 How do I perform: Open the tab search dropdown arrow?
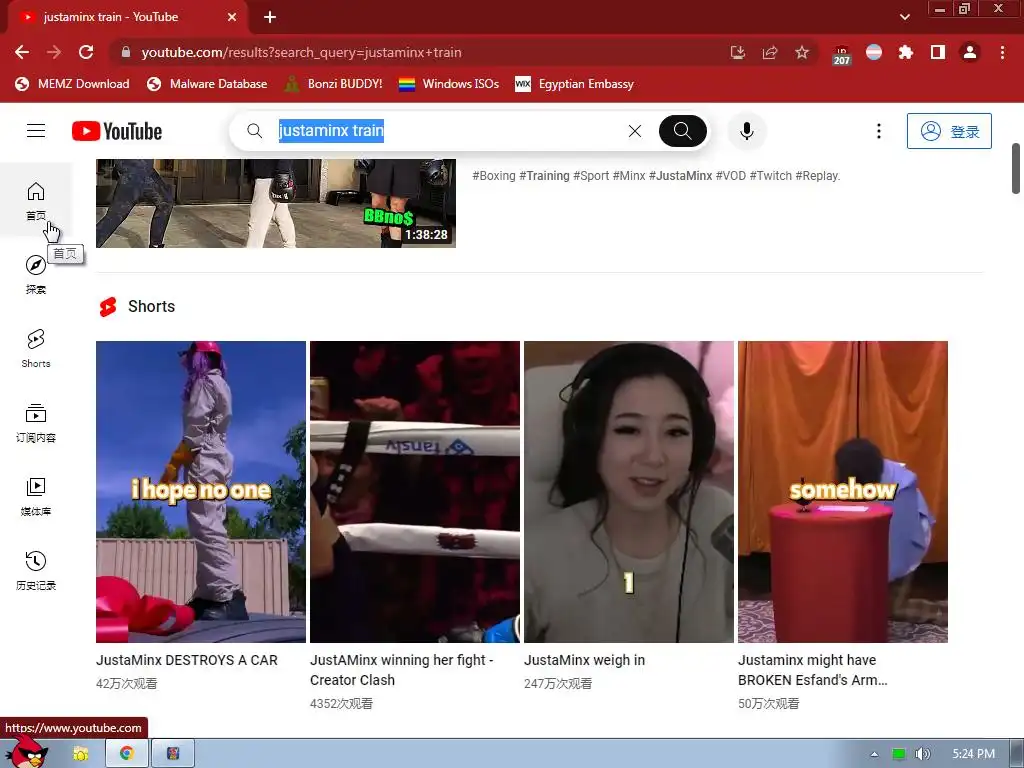pos(904,17)
